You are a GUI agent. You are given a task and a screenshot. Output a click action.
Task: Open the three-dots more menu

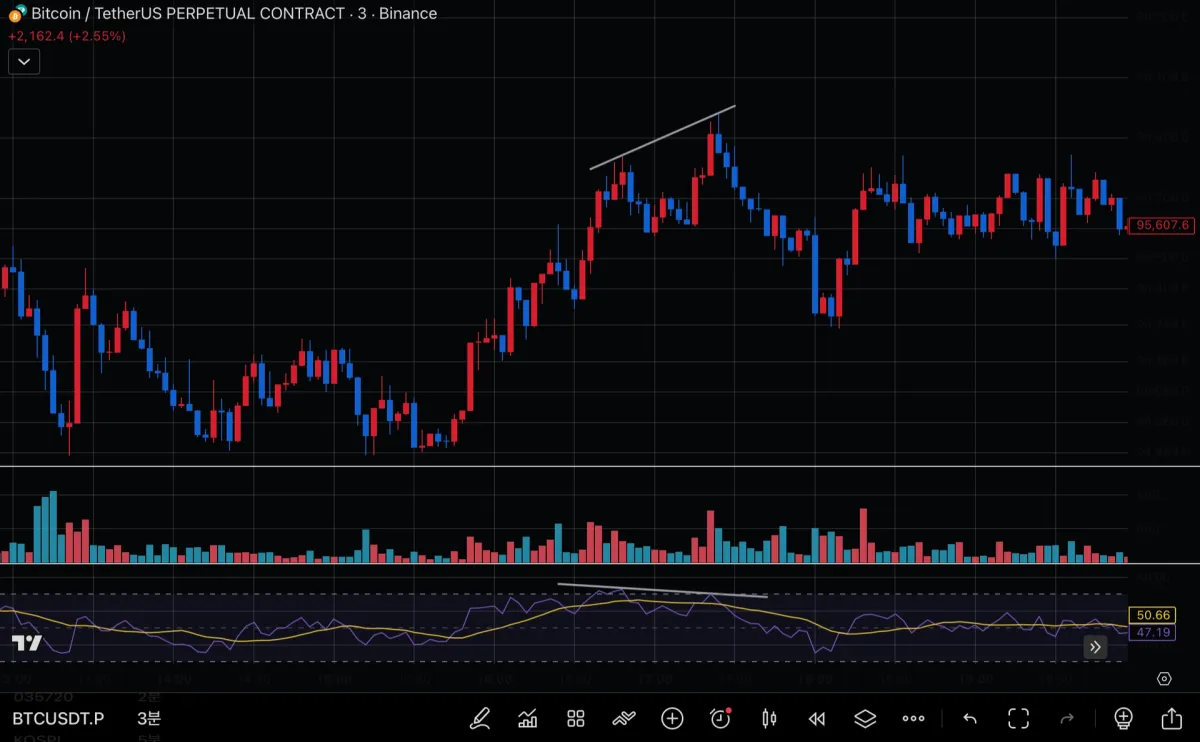[x=913, y=718]
